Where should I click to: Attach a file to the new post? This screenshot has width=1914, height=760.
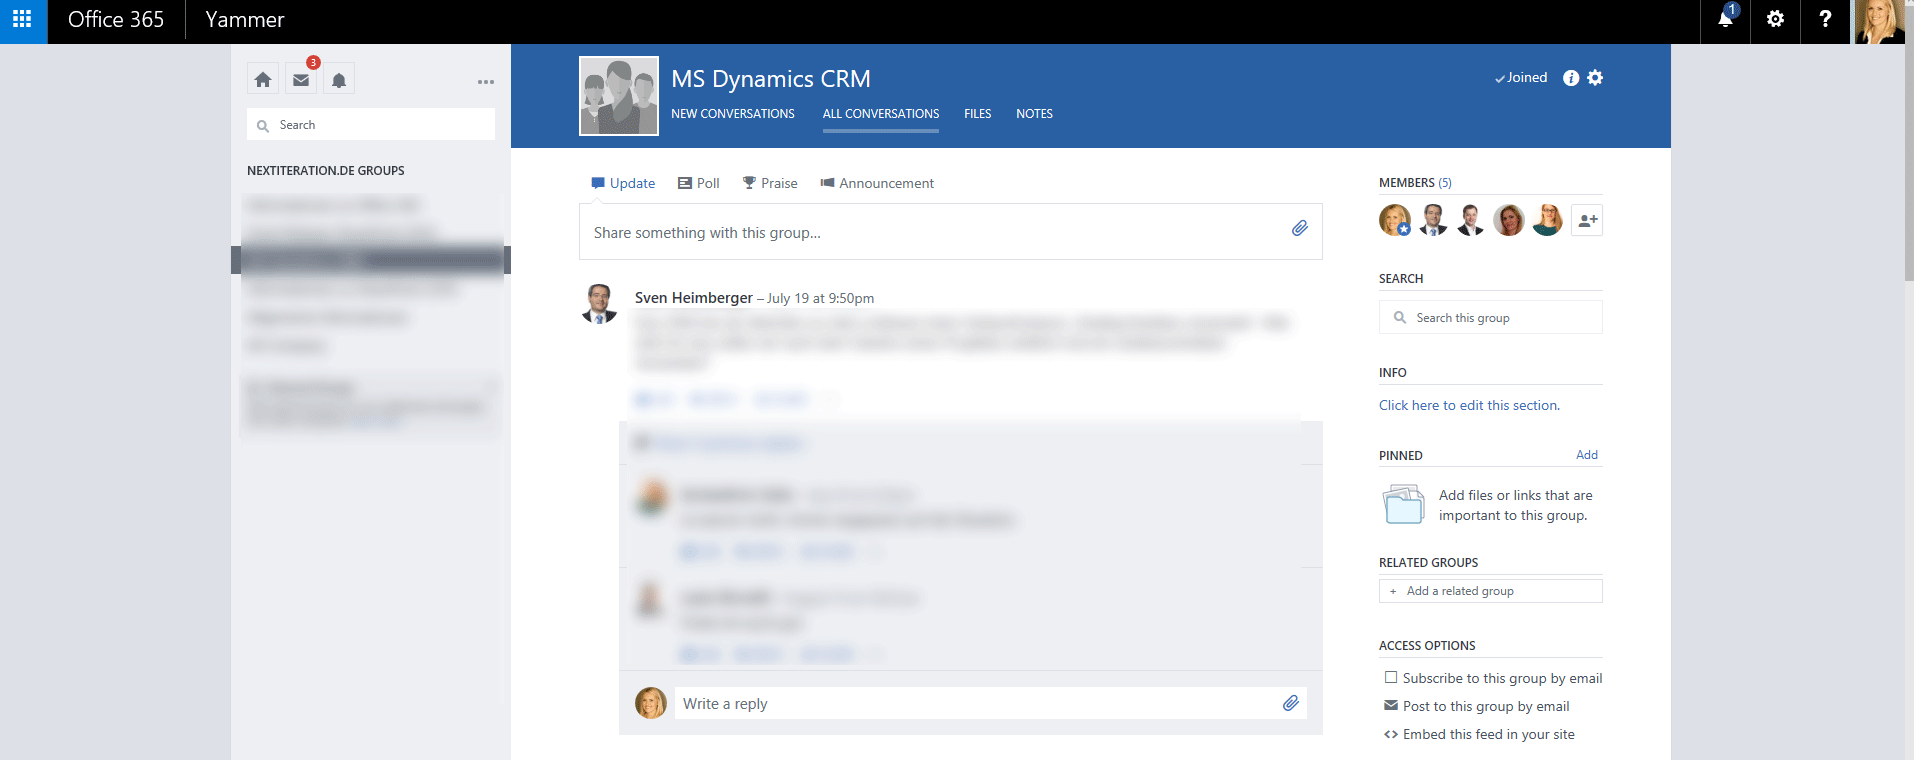click(x=1299, y=228)
